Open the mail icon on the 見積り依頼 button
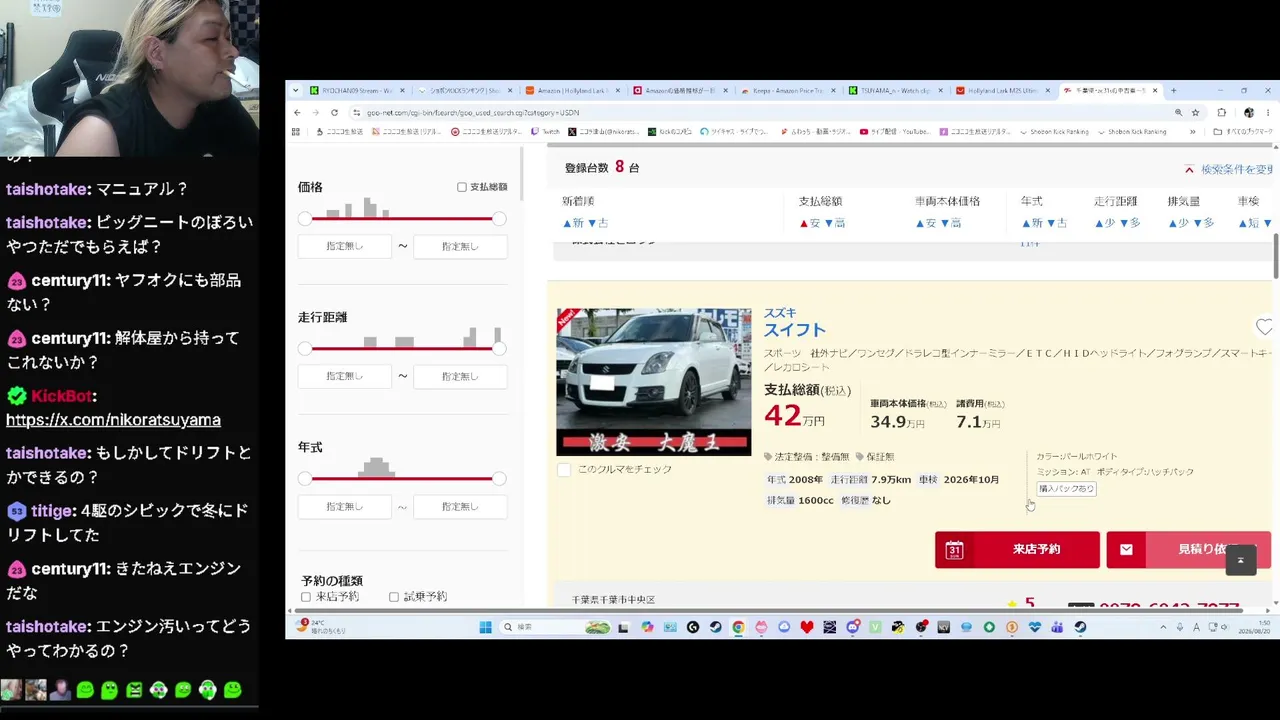 [1126, 549]
